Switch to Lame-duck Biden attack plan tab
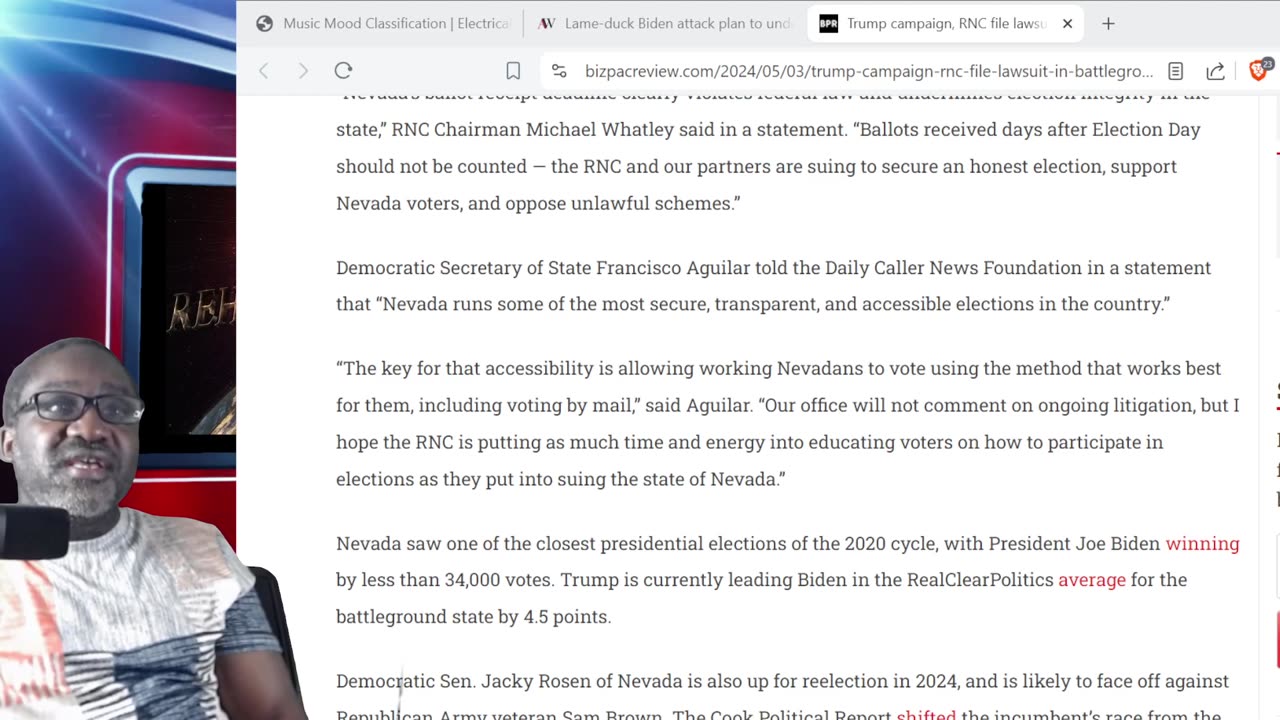Image resolution: width=1280 pixels, height=720 pixels. coord(665,23)
